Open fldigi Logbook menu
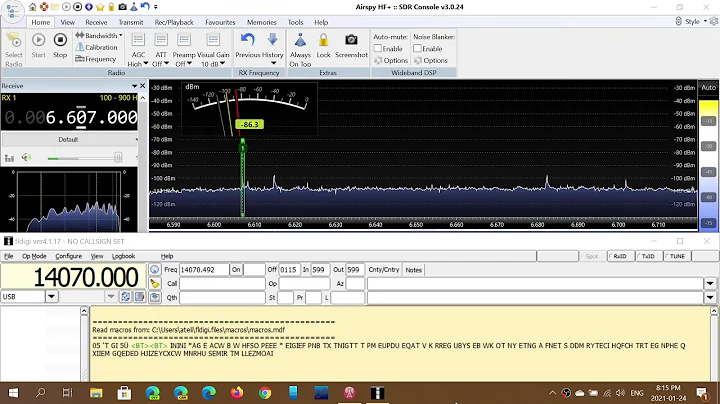This screenshot has width=720, height=404. [x=124, y=256]
